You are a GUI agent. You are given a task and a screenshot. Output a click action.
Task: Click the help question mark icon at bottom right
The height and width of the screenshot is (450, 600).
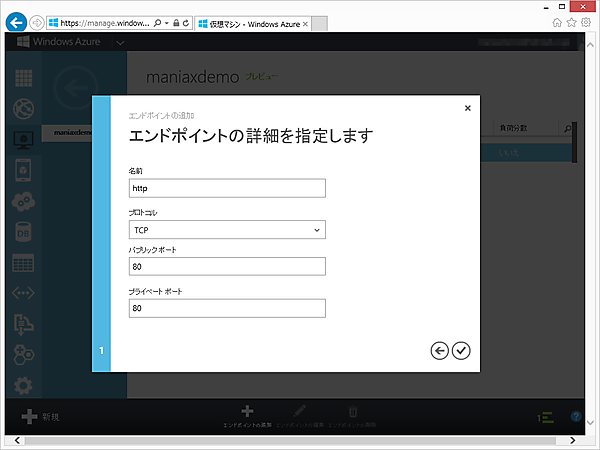click(576, 416)
